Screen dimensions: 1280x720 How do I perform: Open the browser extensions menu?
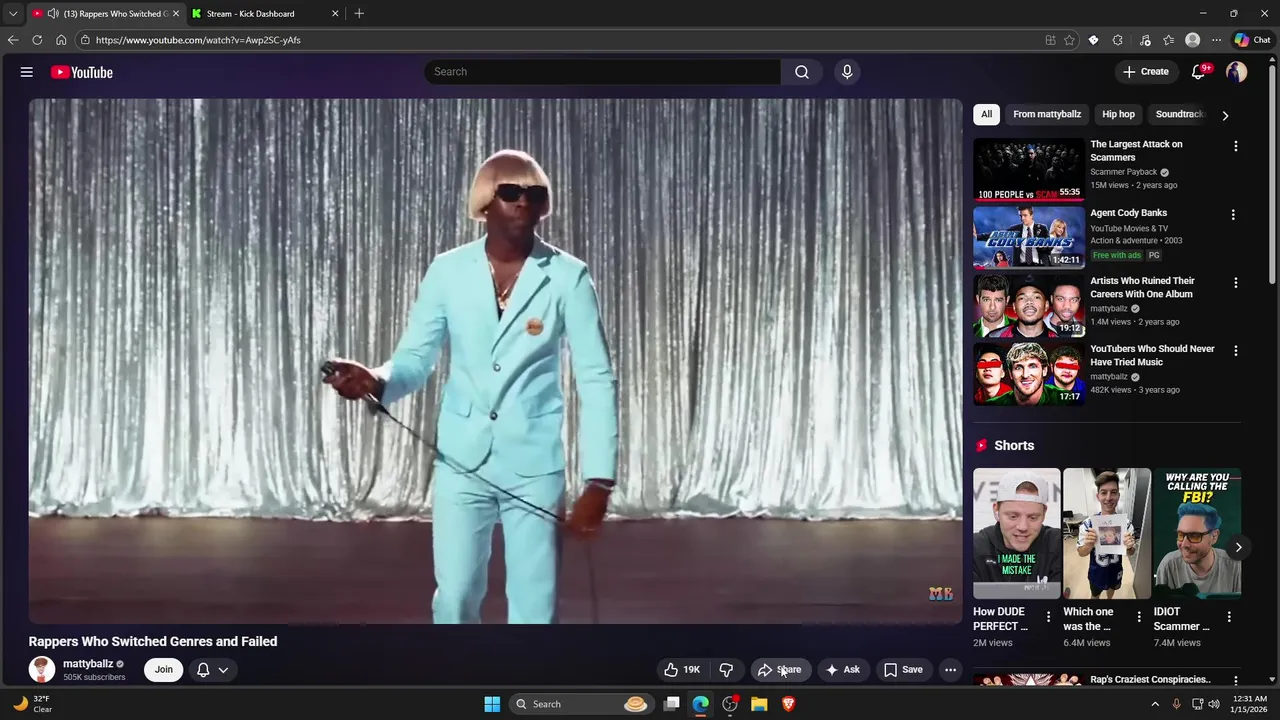[x=1118, y=40]
